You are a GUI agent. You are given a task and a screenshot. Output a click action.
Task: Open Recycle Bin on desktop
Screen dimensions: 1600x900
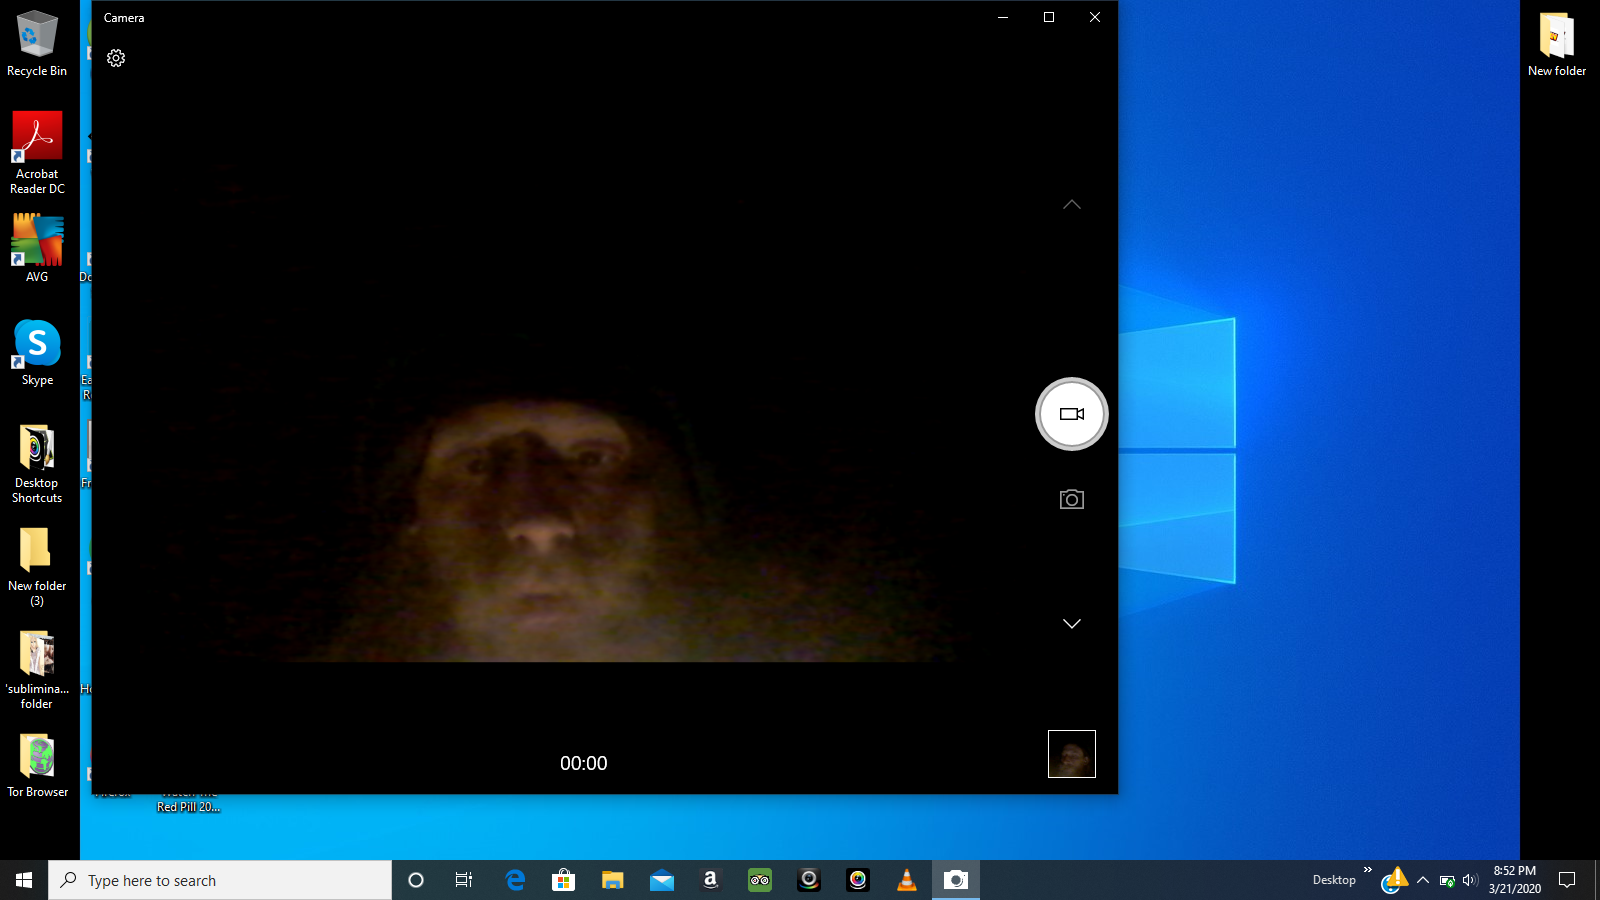37,44
